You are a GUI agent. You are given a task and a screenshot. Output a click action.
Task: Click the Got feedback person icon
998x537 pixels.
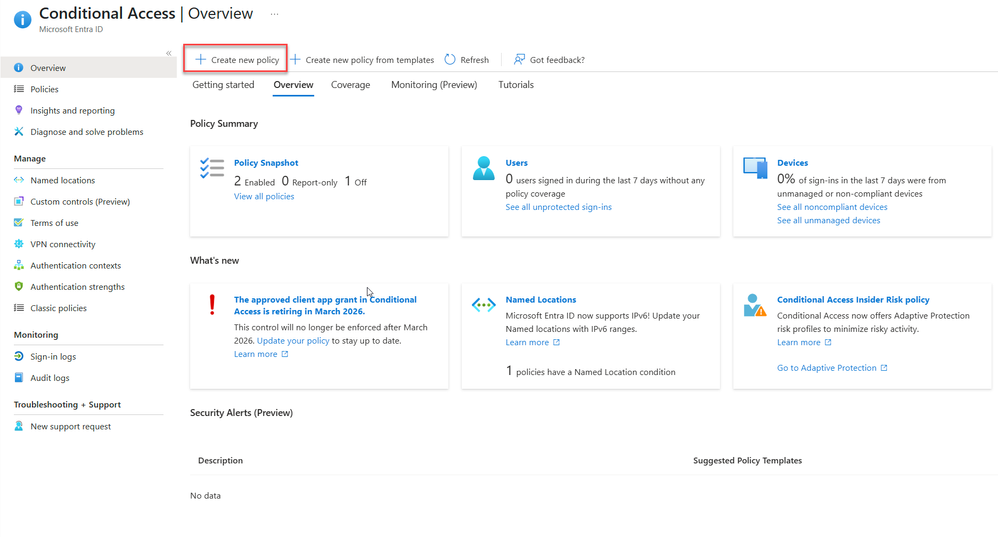tap(519, 59)
